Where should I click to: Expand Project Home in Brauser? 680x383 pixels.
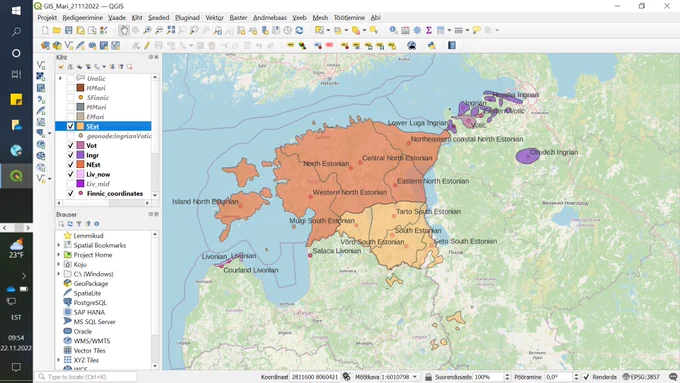pyautogui.click(x=59, y=255)
